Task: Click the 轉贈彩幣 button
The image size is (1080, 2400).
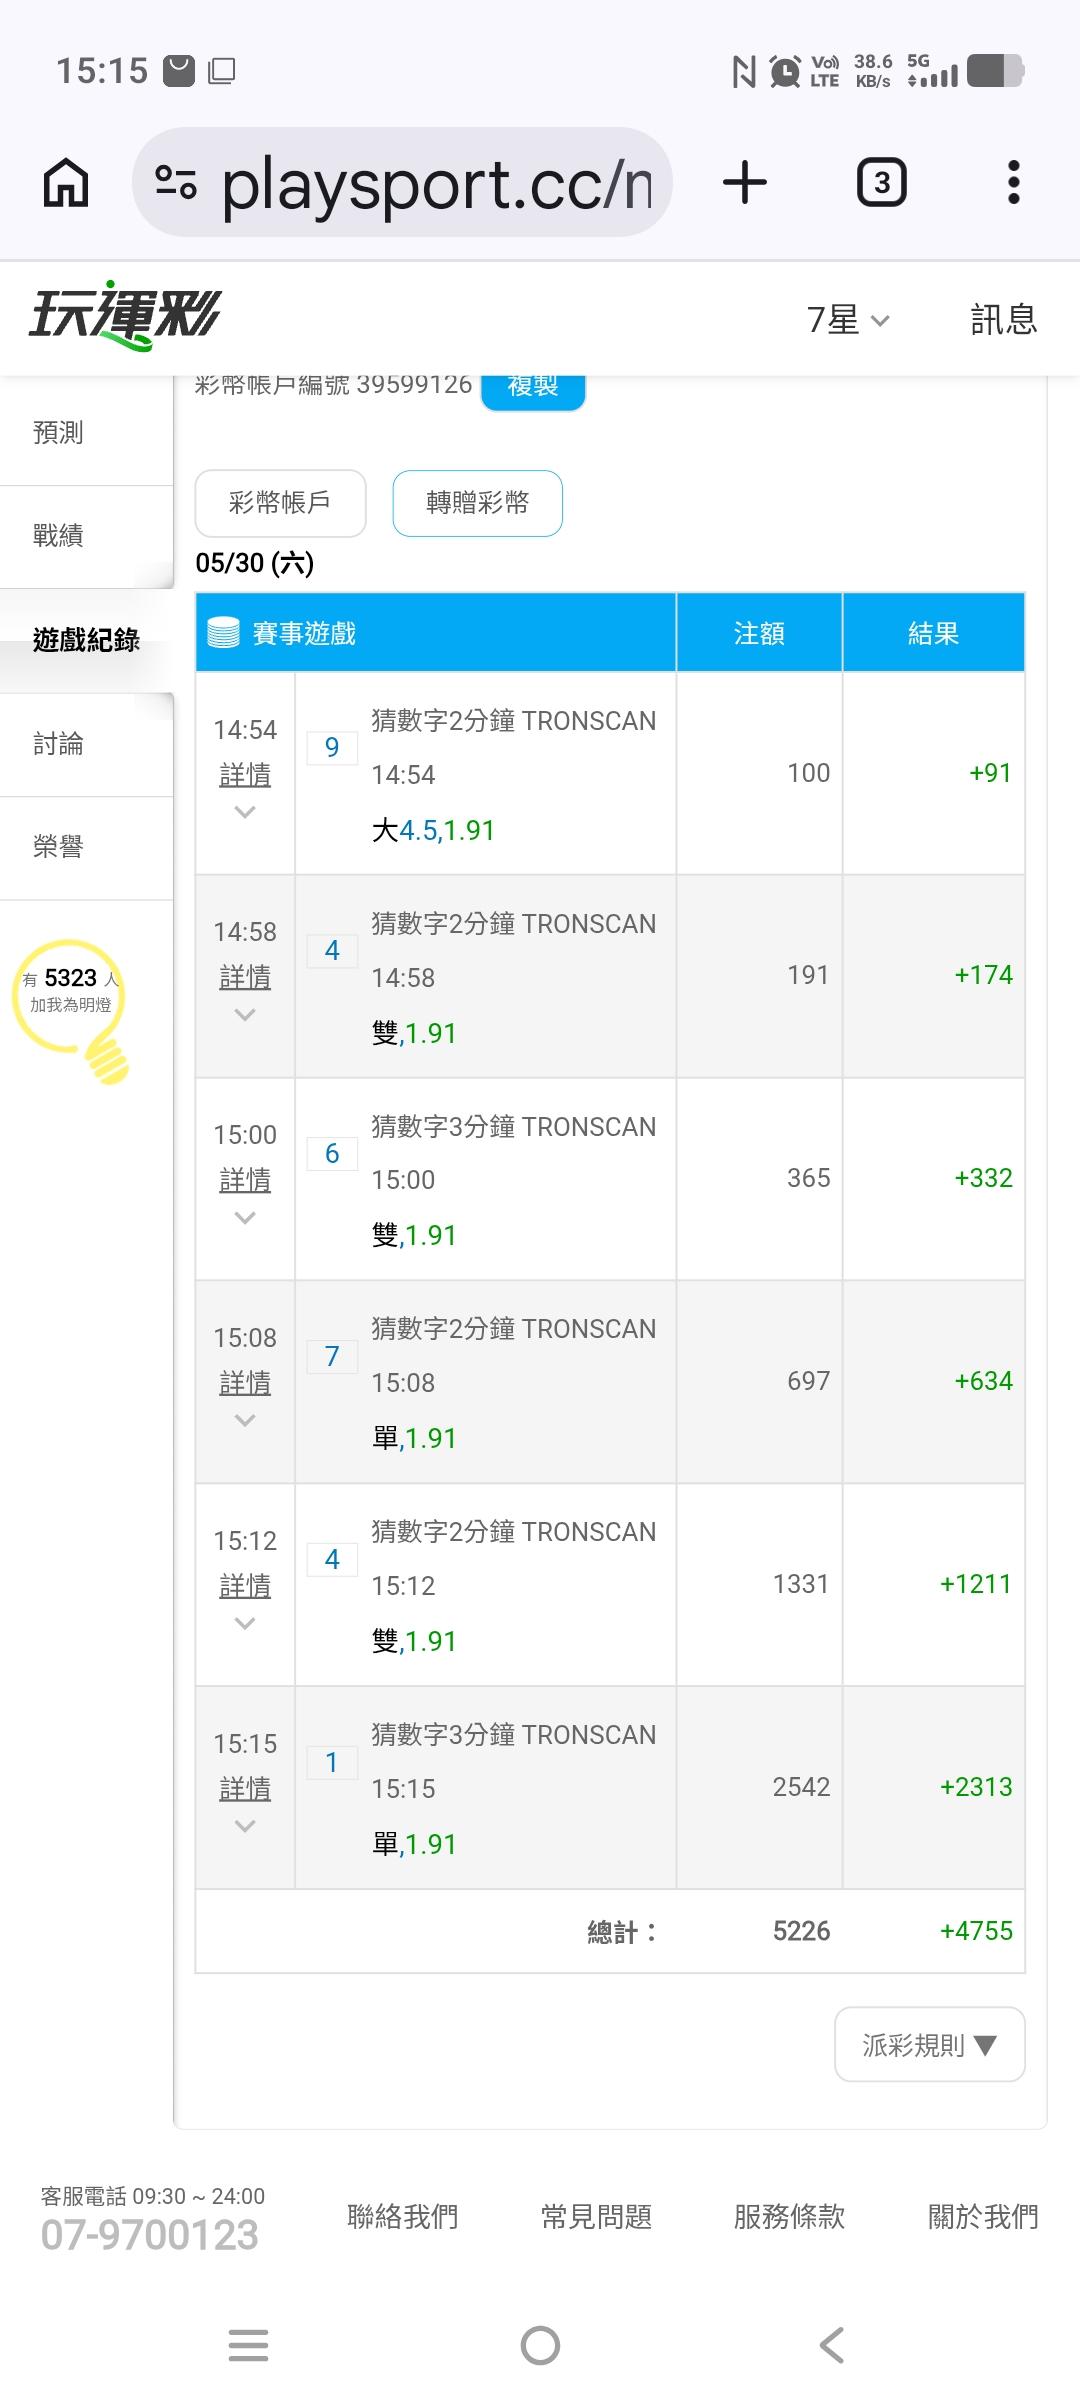Action: tap(478, 503)
